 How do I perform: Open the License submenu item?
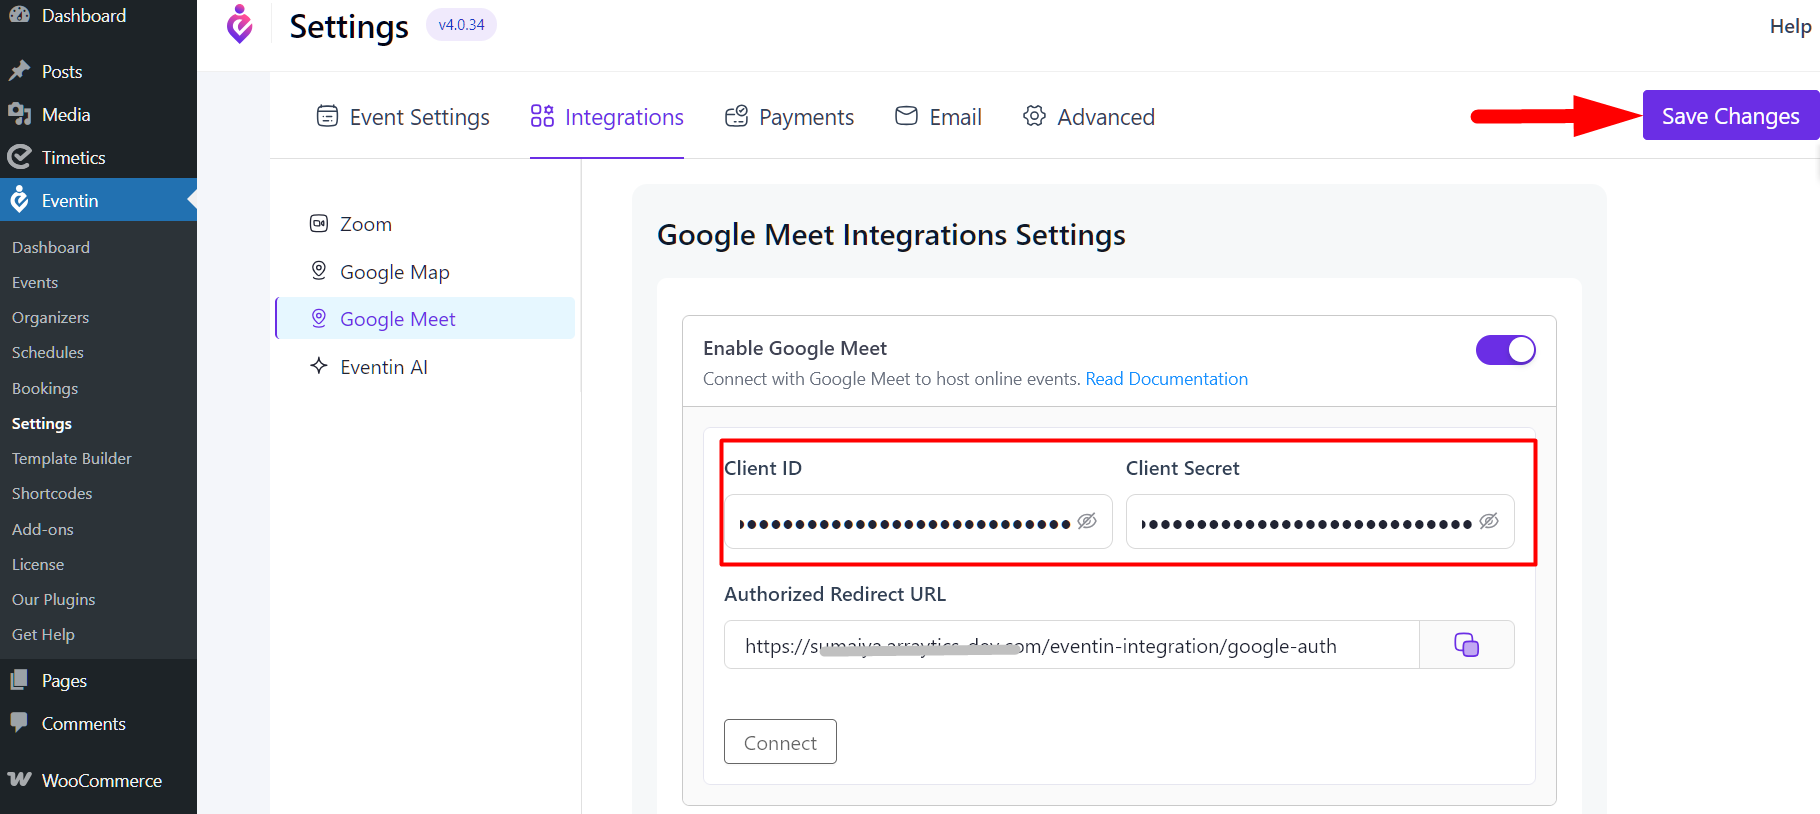coord(38,564)
